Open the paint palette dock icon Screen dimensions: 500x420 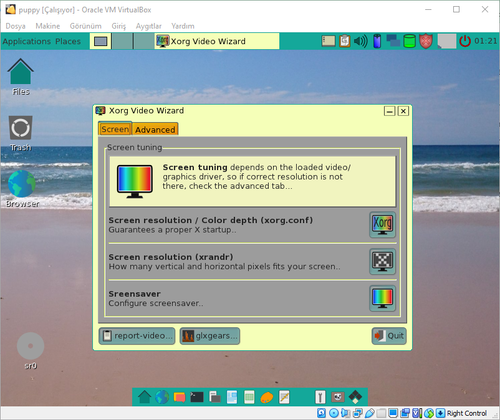267,397
